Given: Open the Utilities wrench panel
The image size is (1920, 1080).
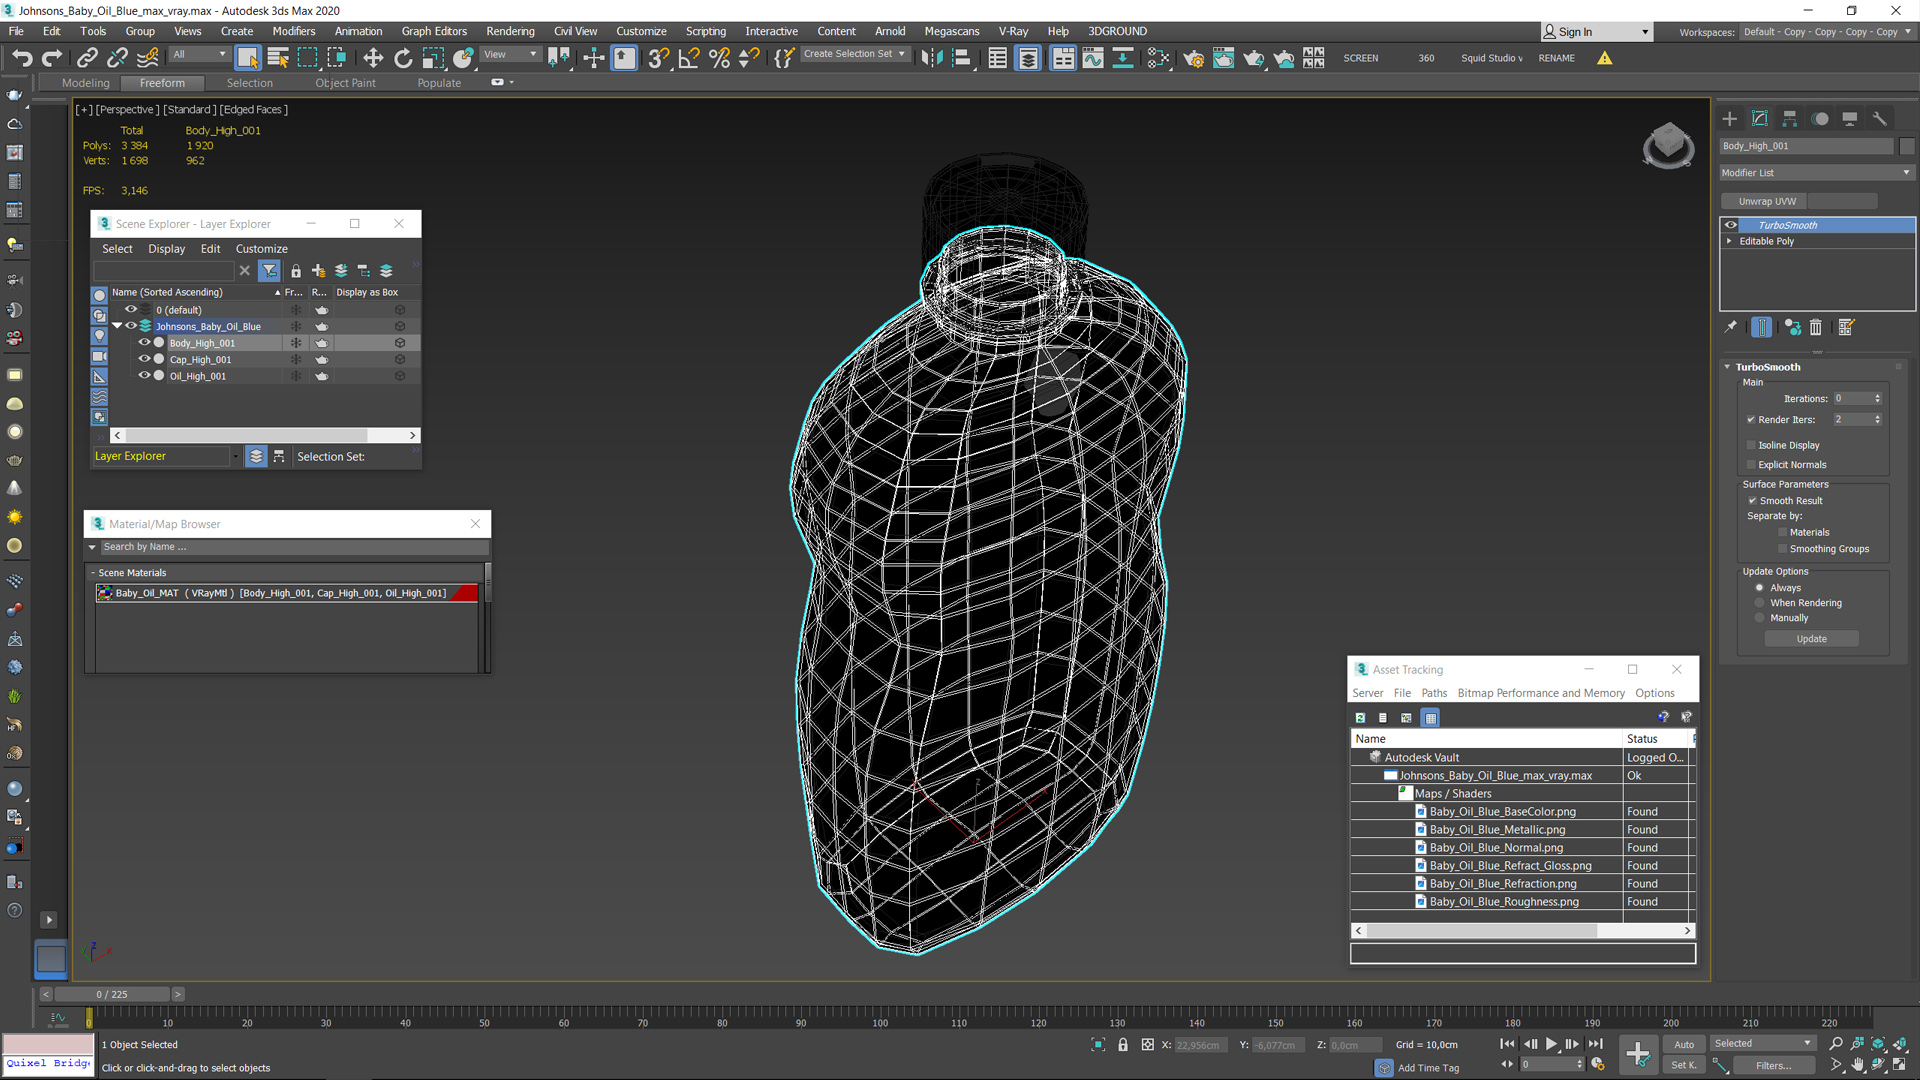Looking at the screenshot, I should point(1880,118).
